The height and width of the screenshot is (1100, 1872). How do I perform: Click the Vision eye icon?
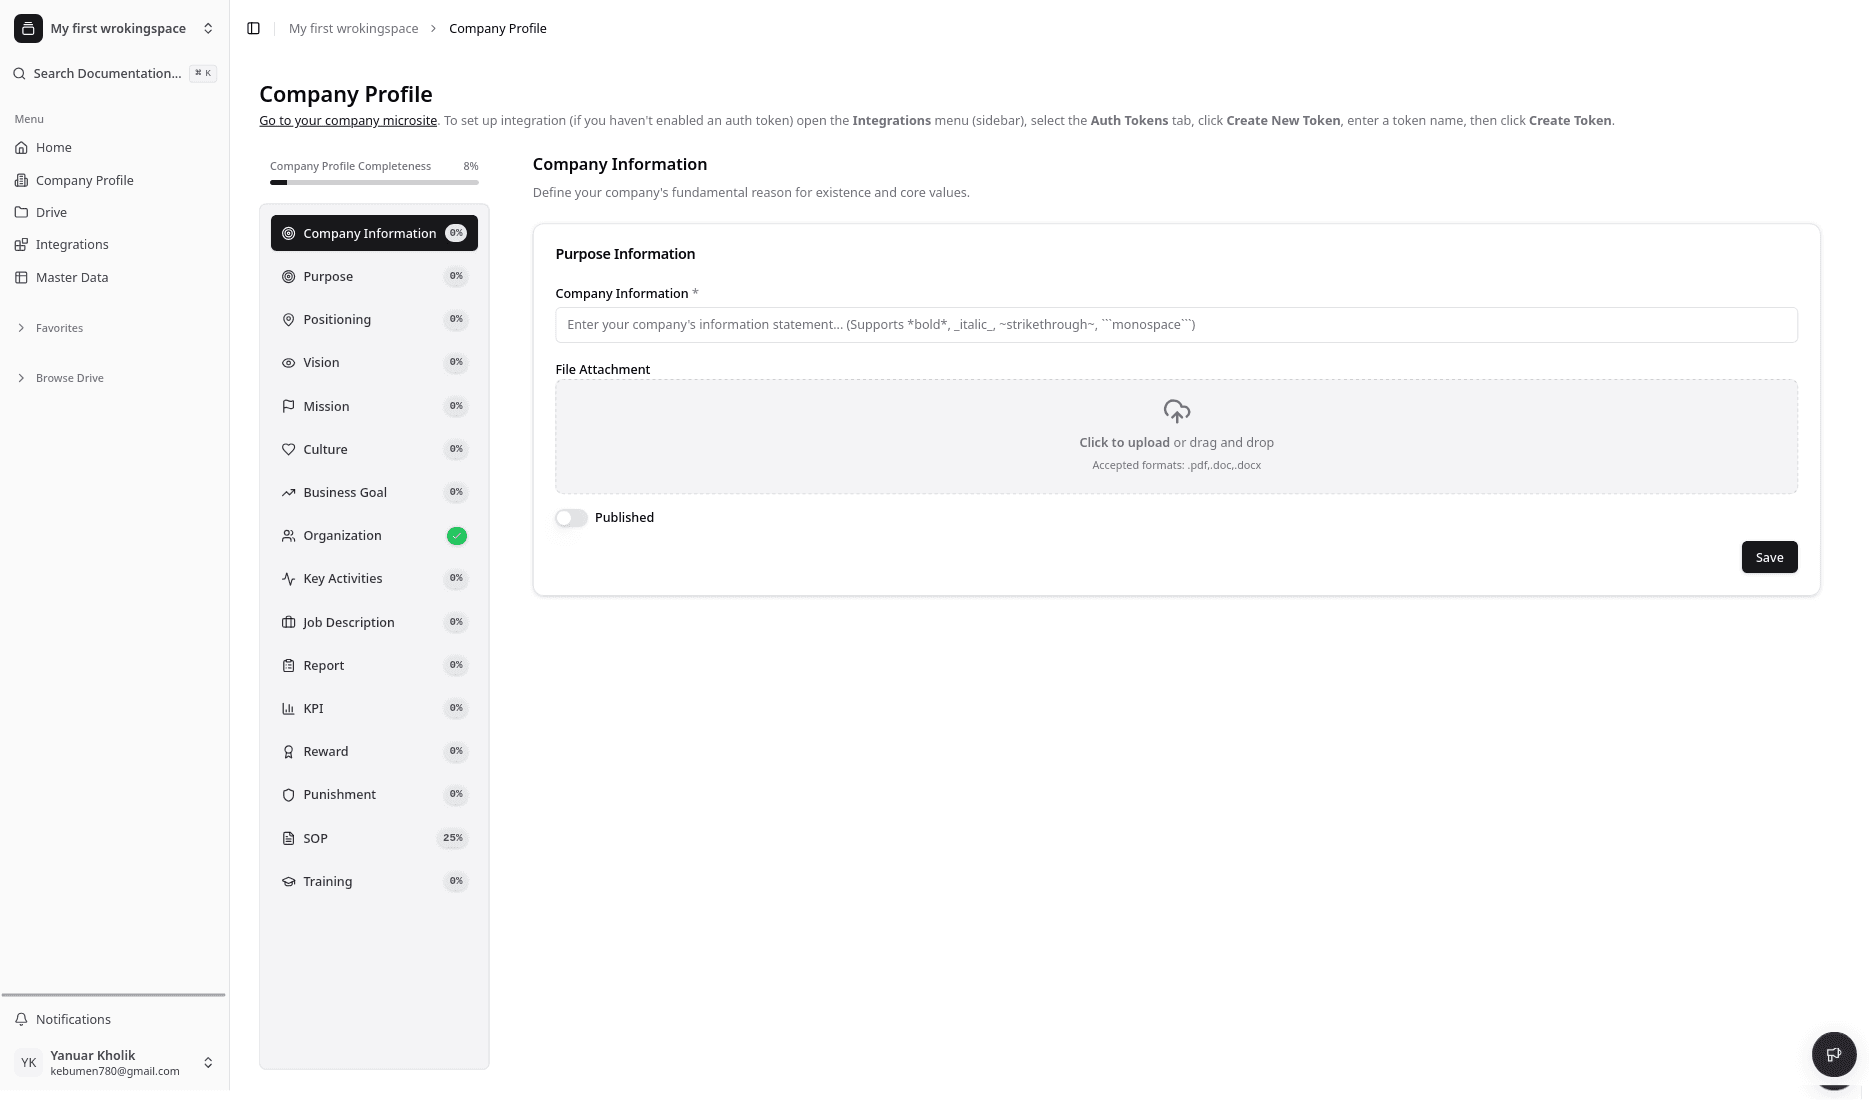pos(288,362)
